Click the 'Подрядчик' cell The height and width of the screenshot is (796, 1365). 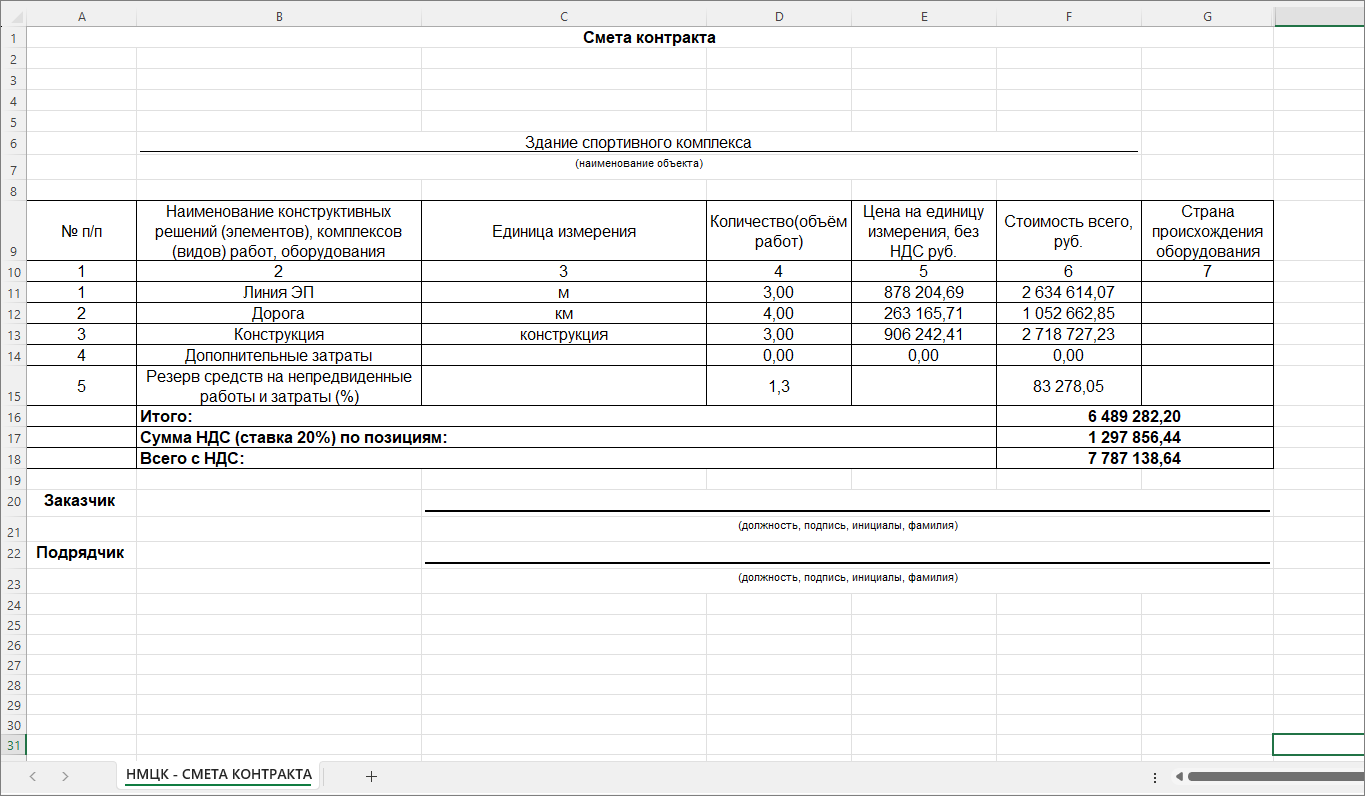click(x=80, y=553)
